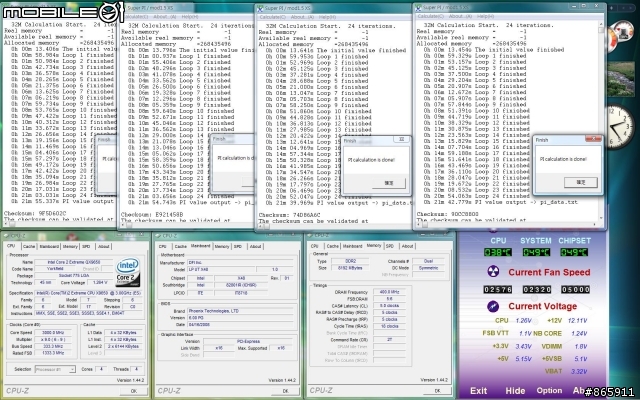Click the slideshow picture gadget in the sidebar
The height and width of the screenshot is (400, 640).
point(621,79)
